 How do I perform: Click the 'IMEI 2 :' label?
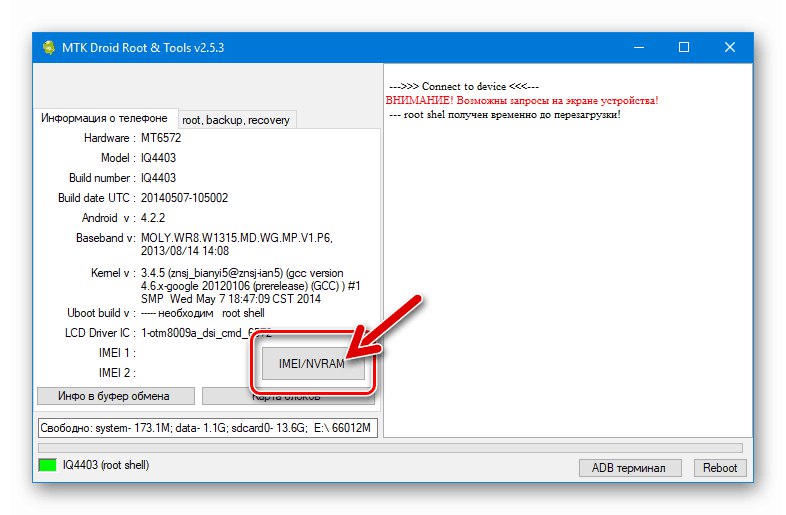117,373
